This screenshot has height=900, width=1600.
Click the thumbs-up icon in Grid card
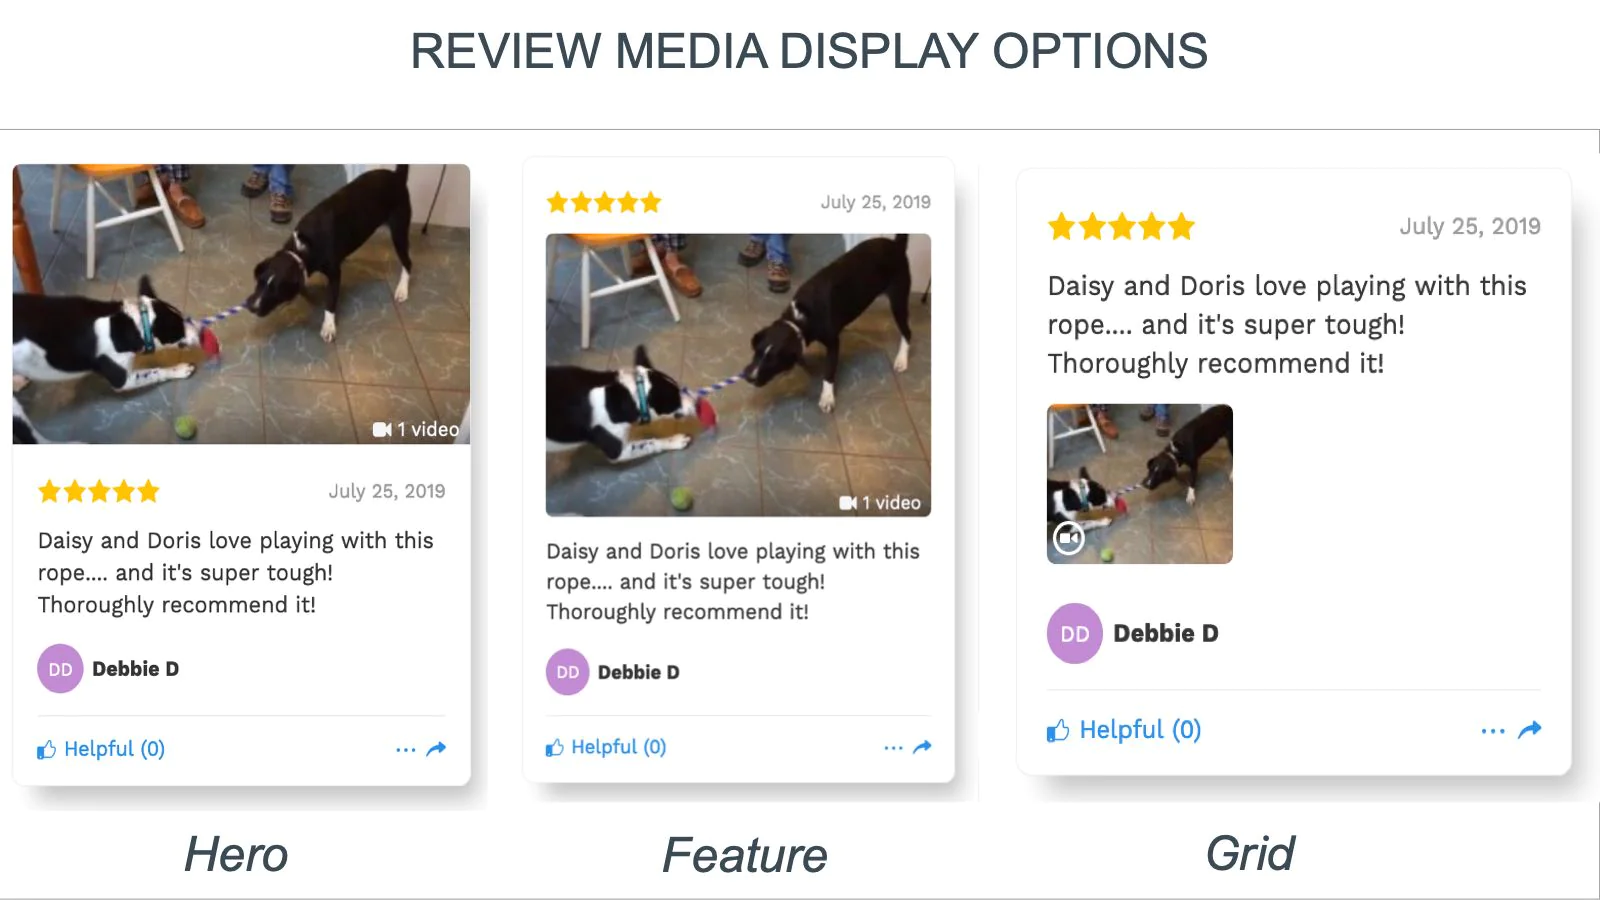pyautogui.click(x=1058, y=731)
